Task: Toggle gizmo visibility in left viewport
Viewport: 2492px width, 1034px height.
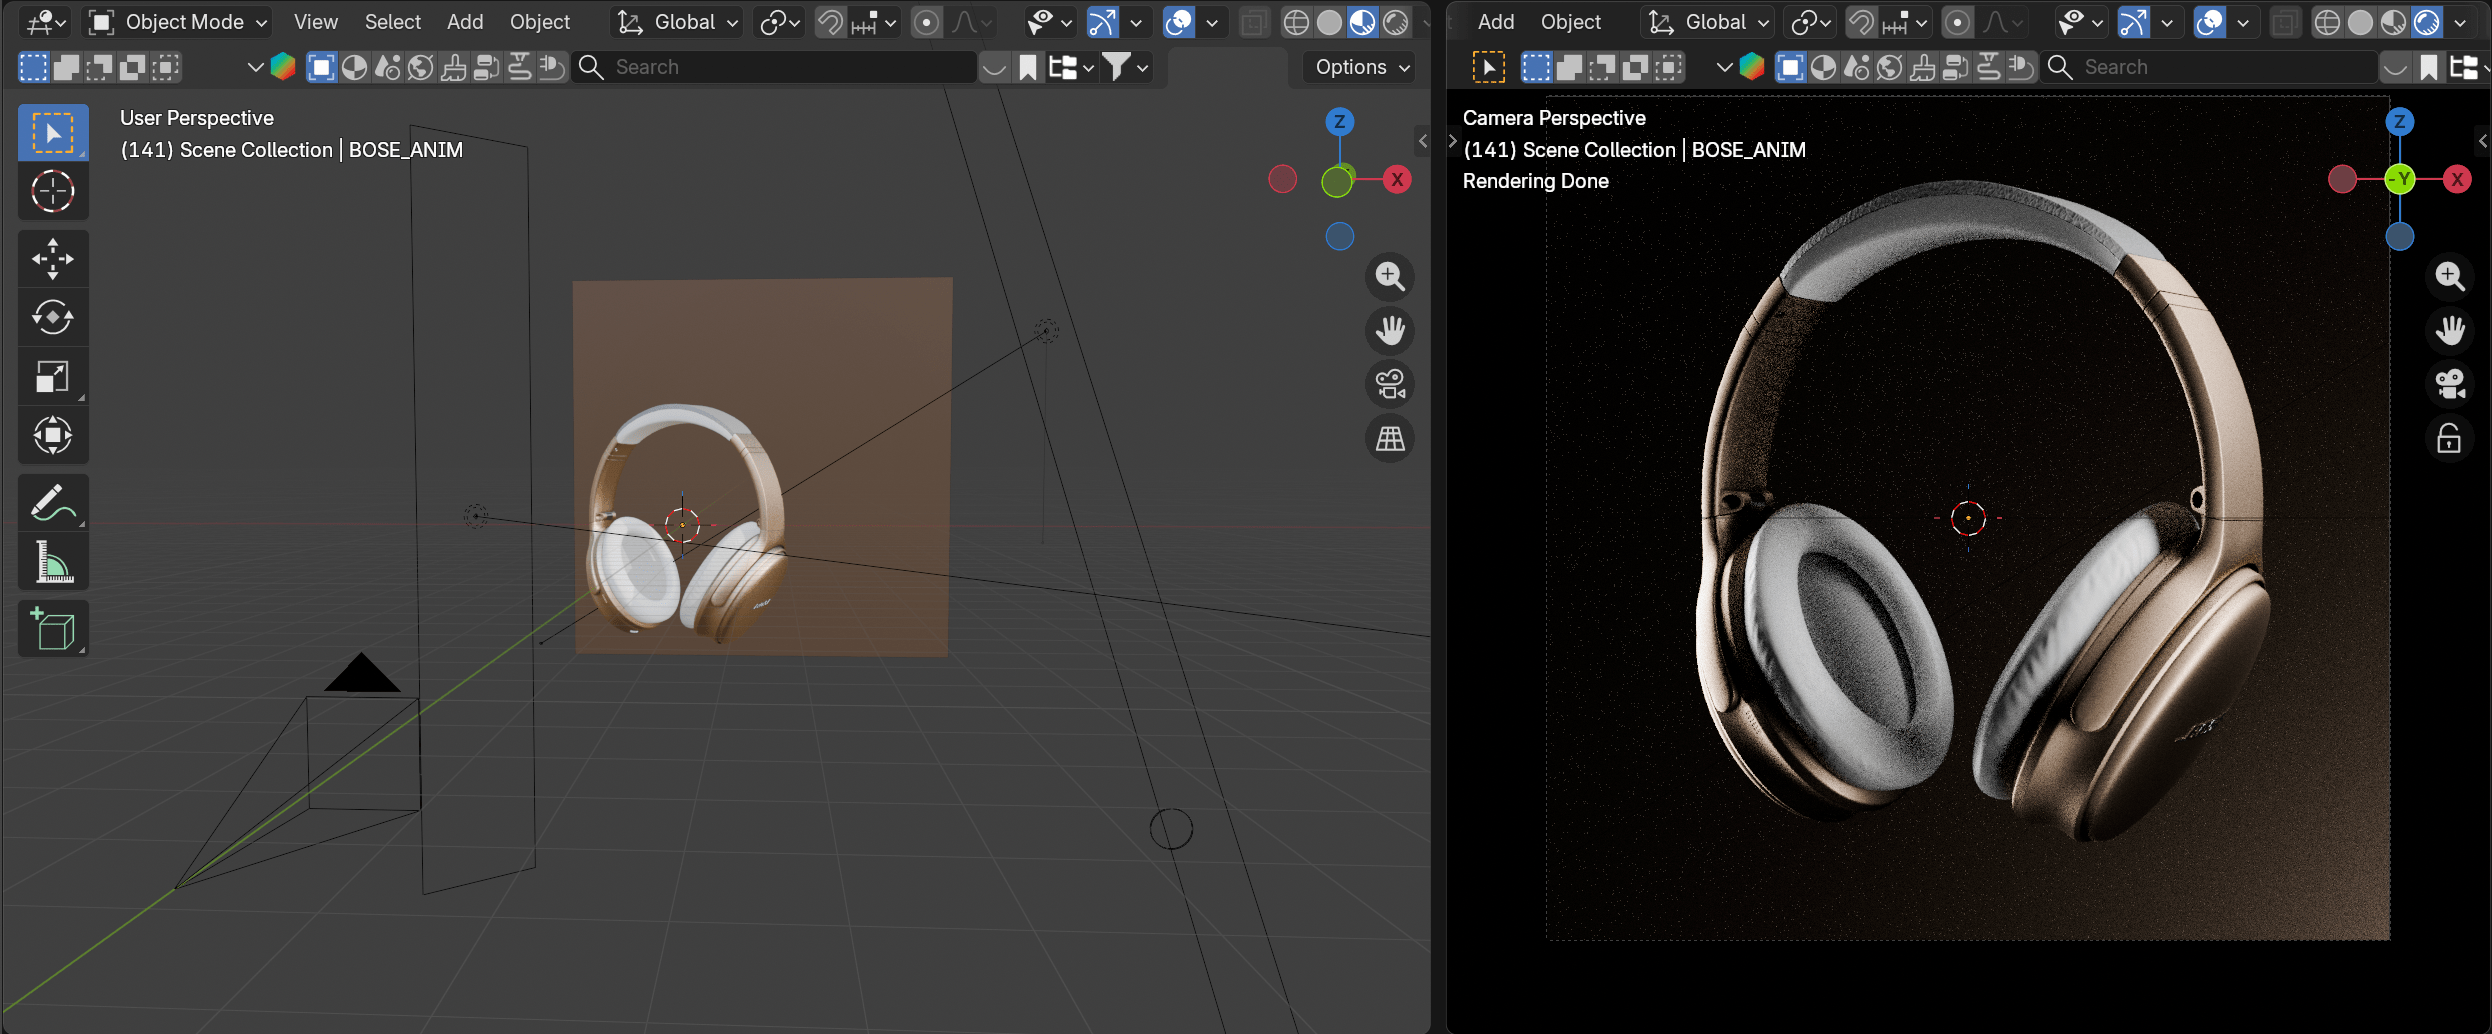Action: coord(1102,22)
